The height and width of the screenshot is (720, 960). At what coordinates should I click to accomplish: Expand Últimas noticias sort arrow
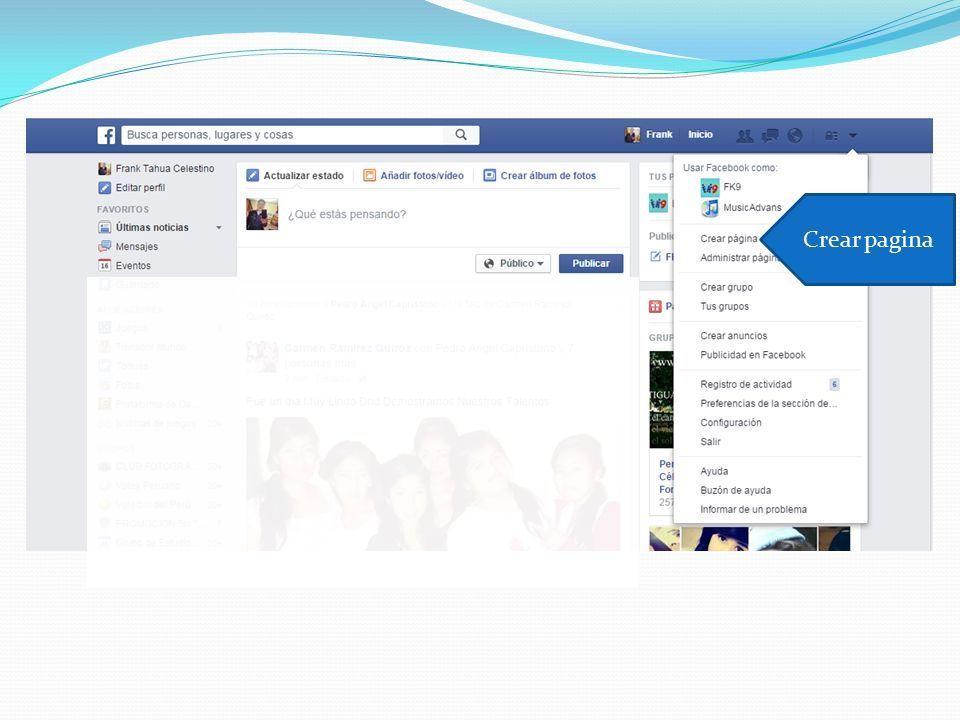(219, 228)
